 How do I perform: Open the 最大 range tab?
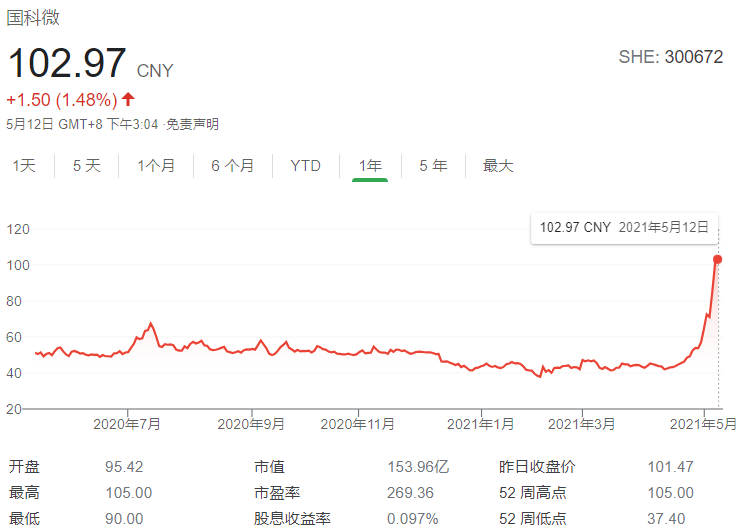[498, 166]
